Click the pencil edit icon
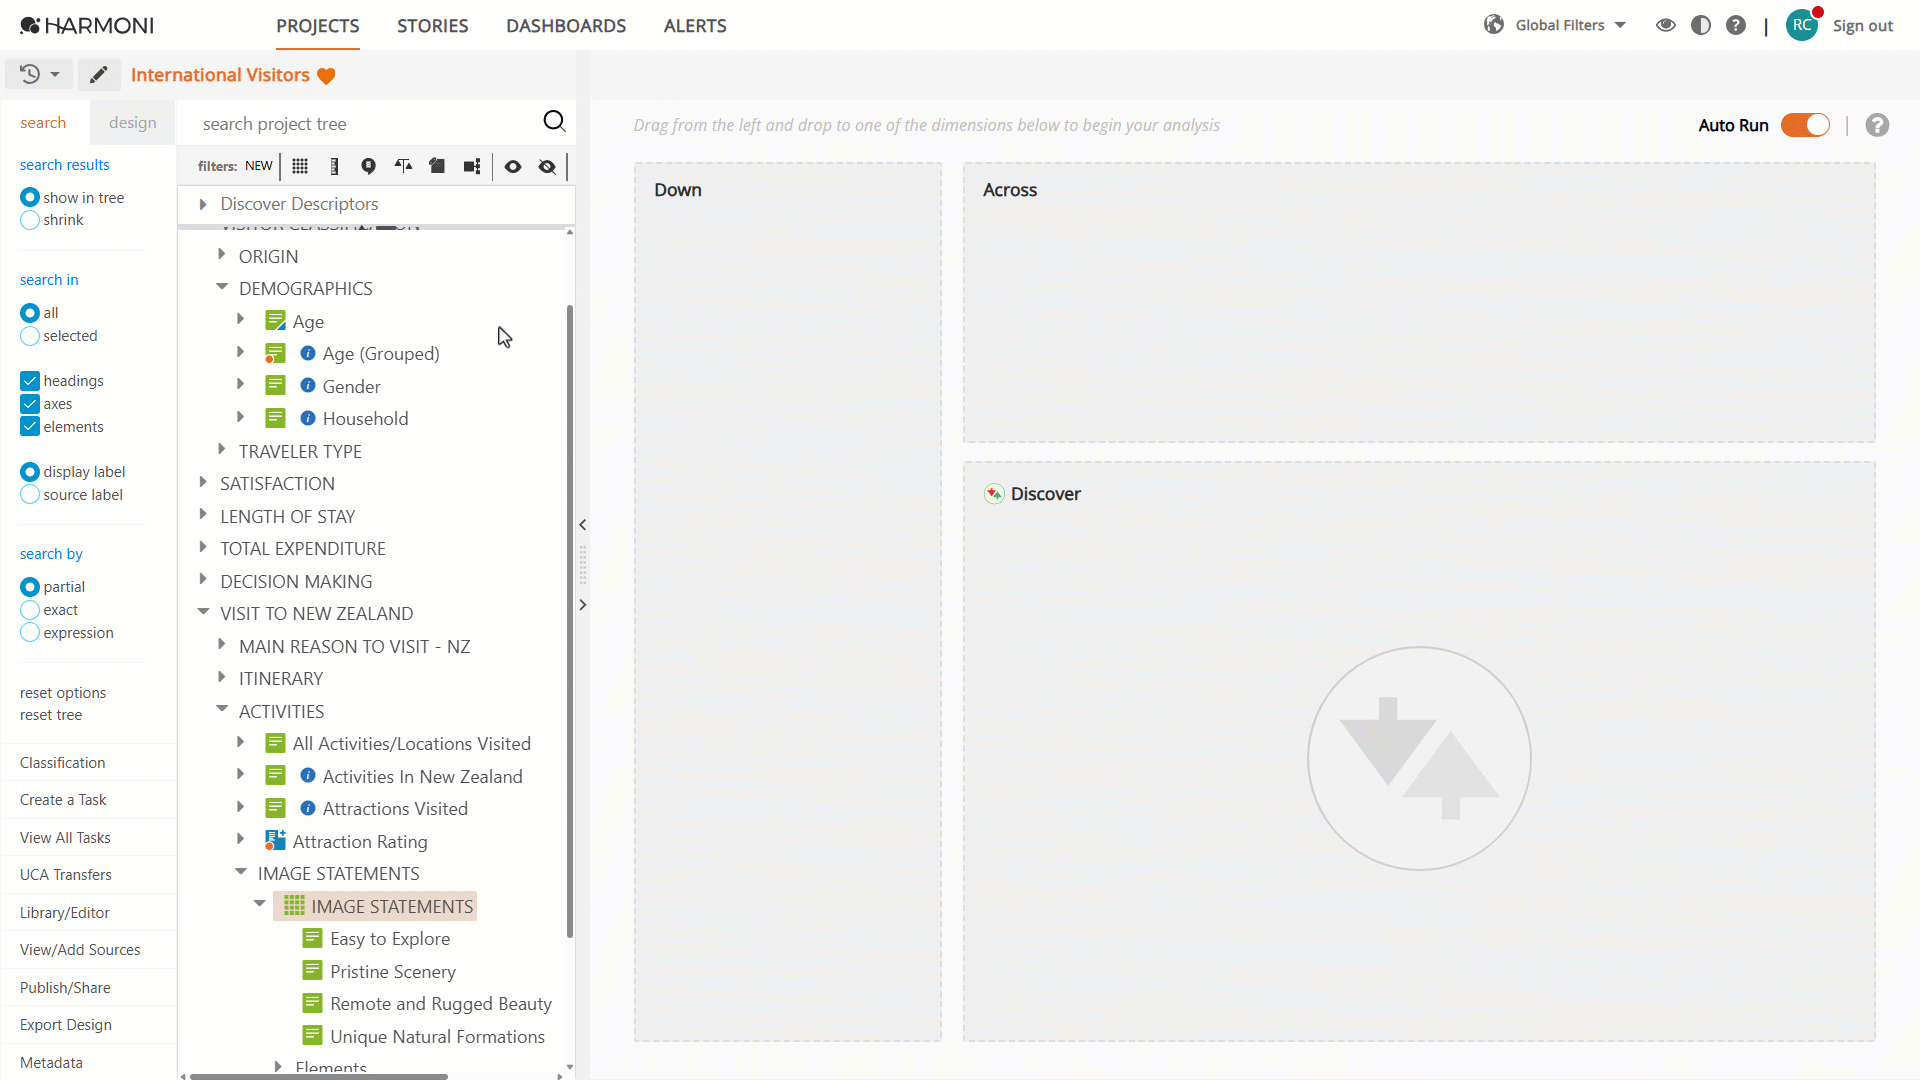Viewport: 1920px width, 1080px height. pos(98,74)
